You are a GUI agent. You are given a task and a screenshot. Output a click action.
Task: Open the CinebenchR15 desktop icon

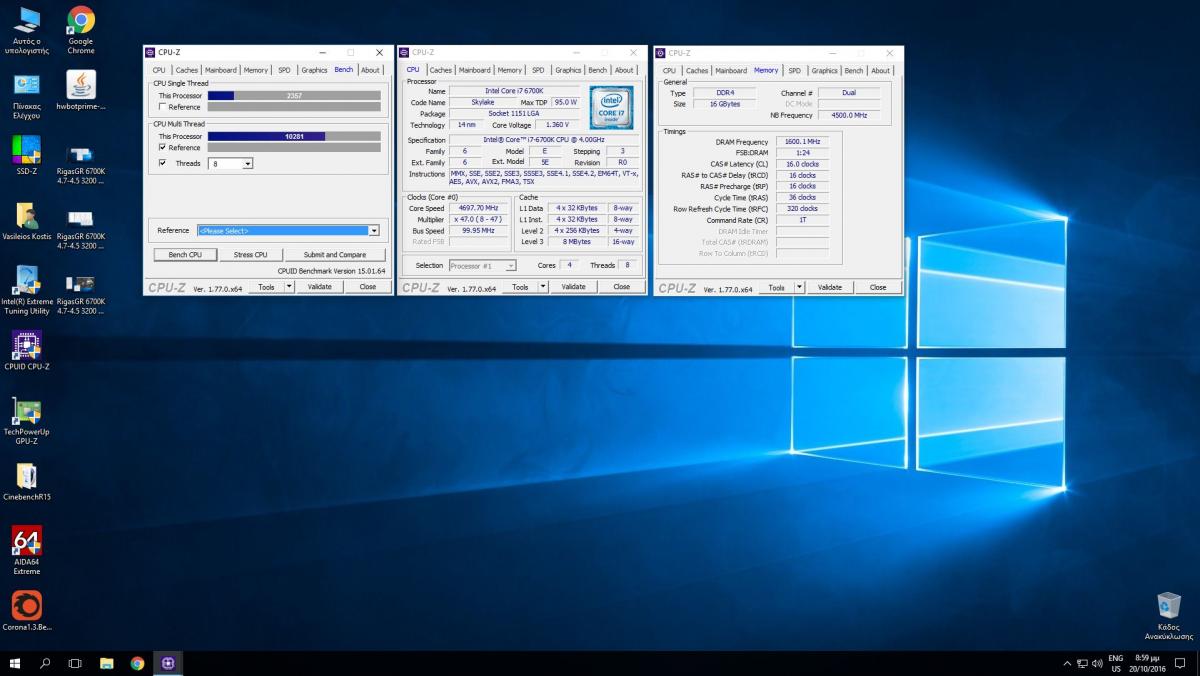(27, 481)
